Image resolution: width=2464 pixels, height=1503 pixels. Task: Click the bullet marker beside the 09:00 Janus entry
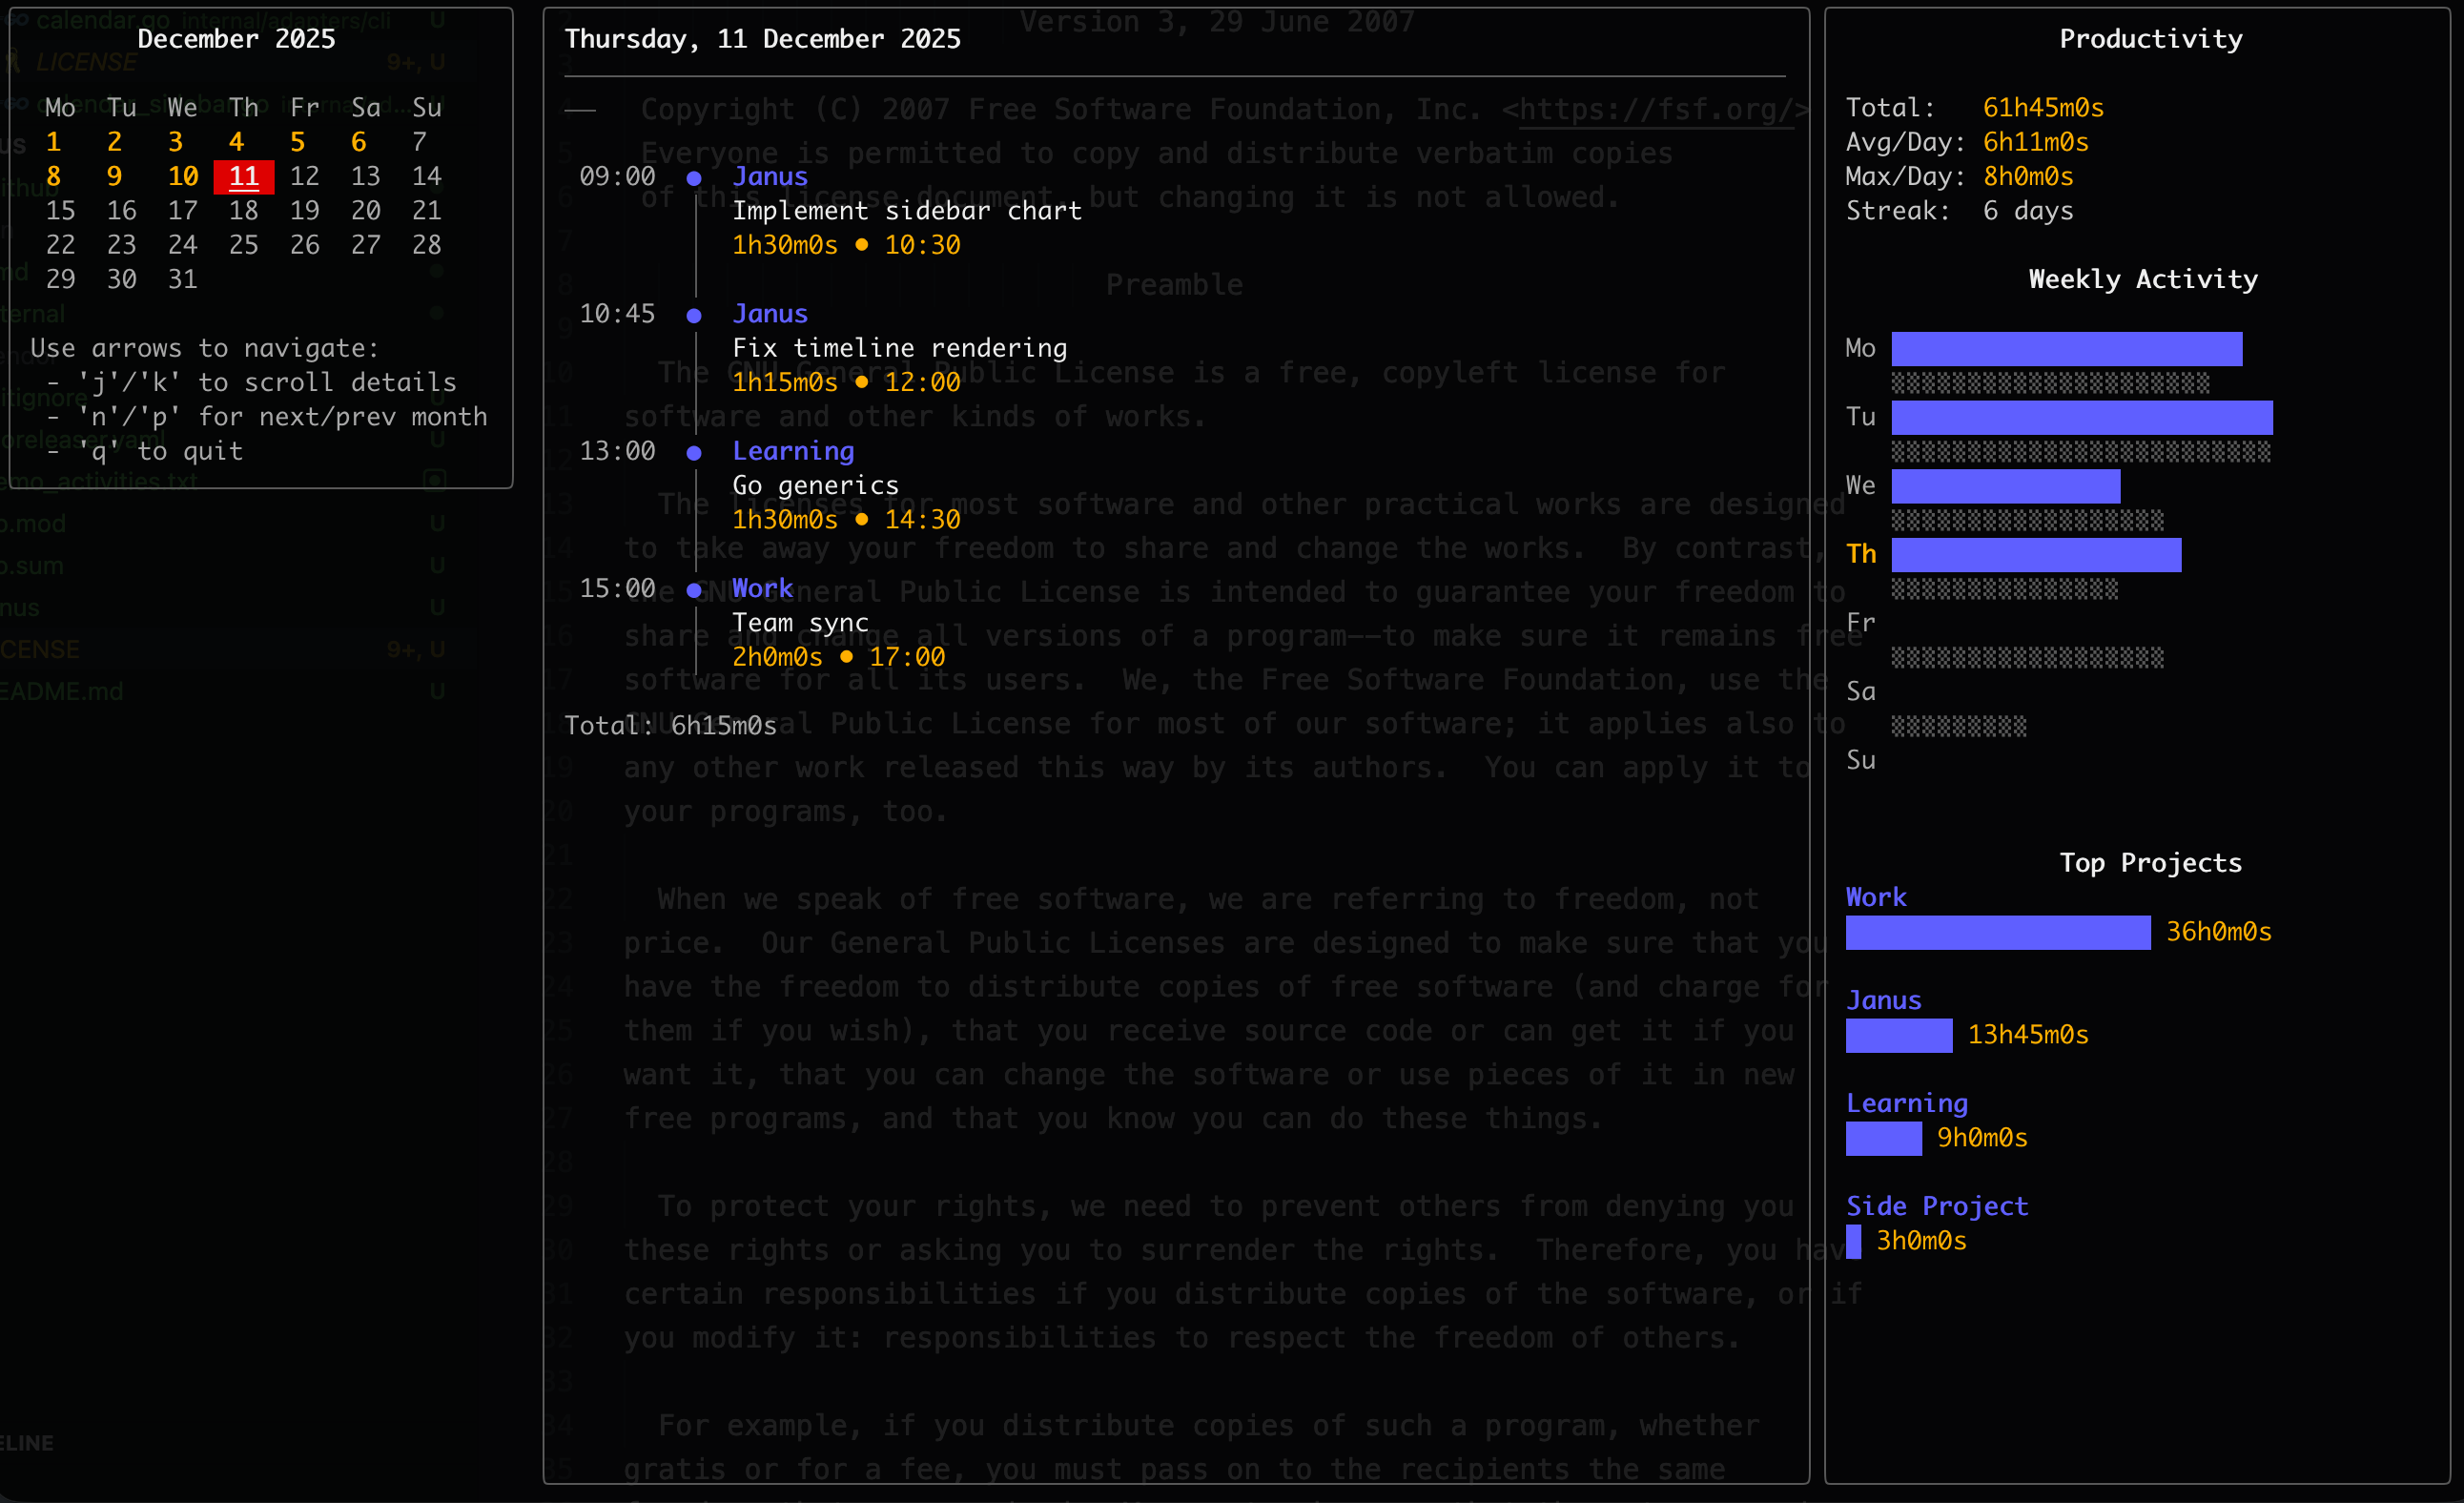(694, 177)
